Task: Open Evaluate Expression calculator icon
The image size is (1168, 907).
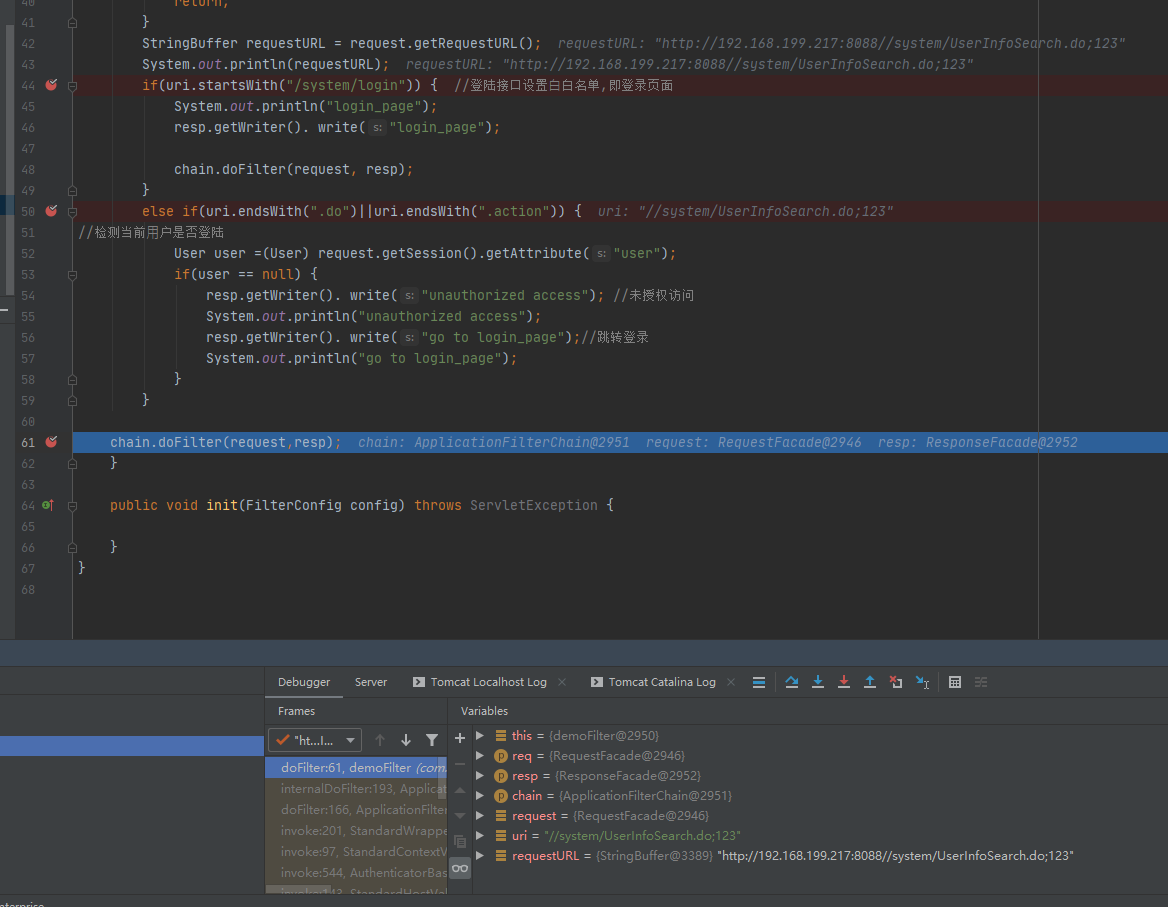Action: (x=955, y=682)
